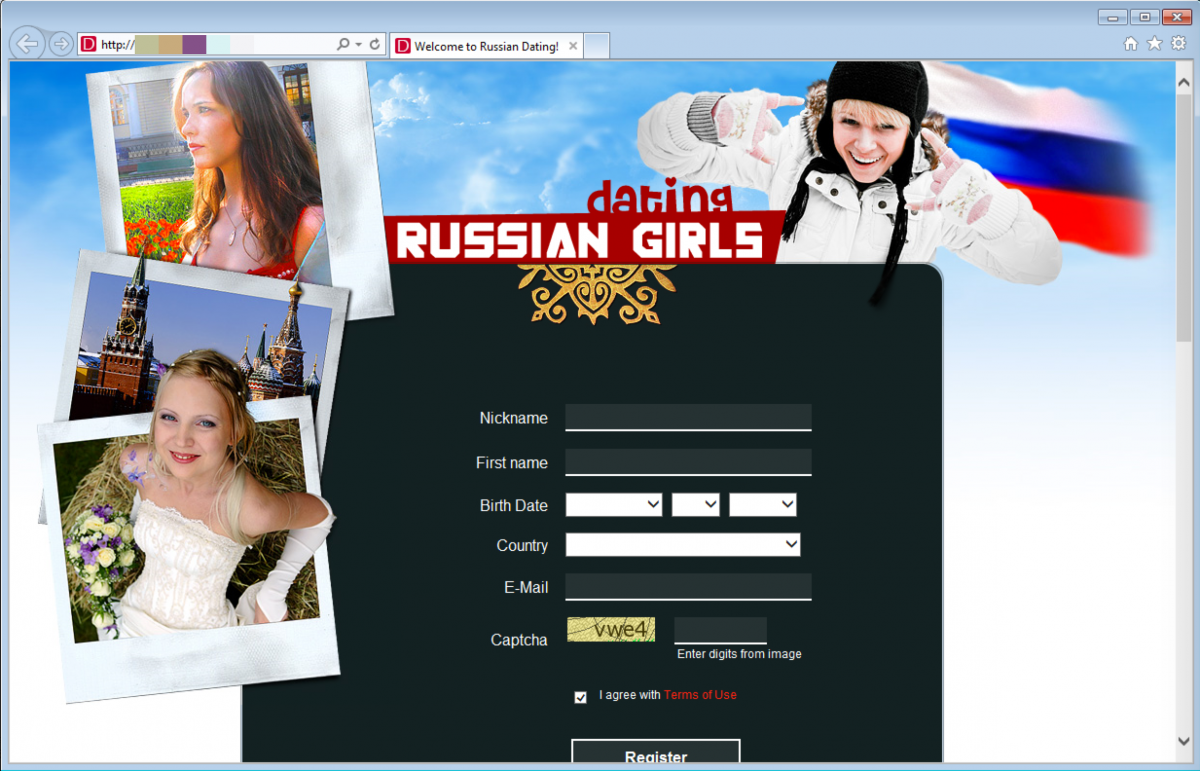1200x771 pixels.
Task: Focus the First name input field
Action: click(x=688, y=462)
